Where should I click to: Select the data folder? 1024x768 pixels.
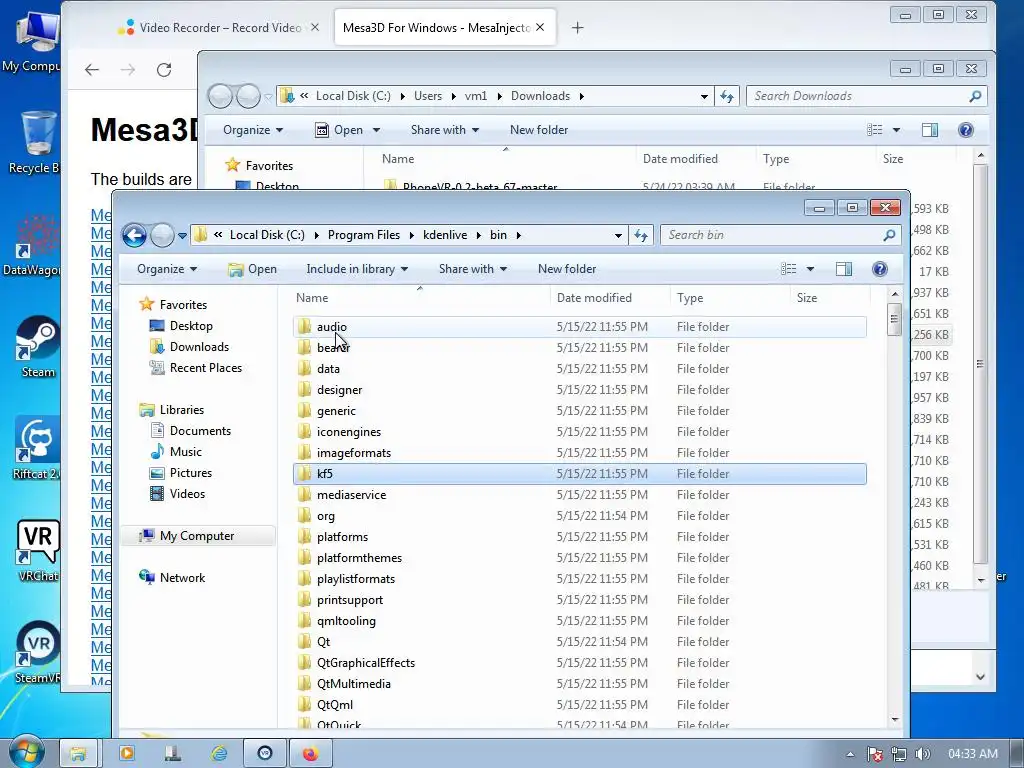[580, 369]
